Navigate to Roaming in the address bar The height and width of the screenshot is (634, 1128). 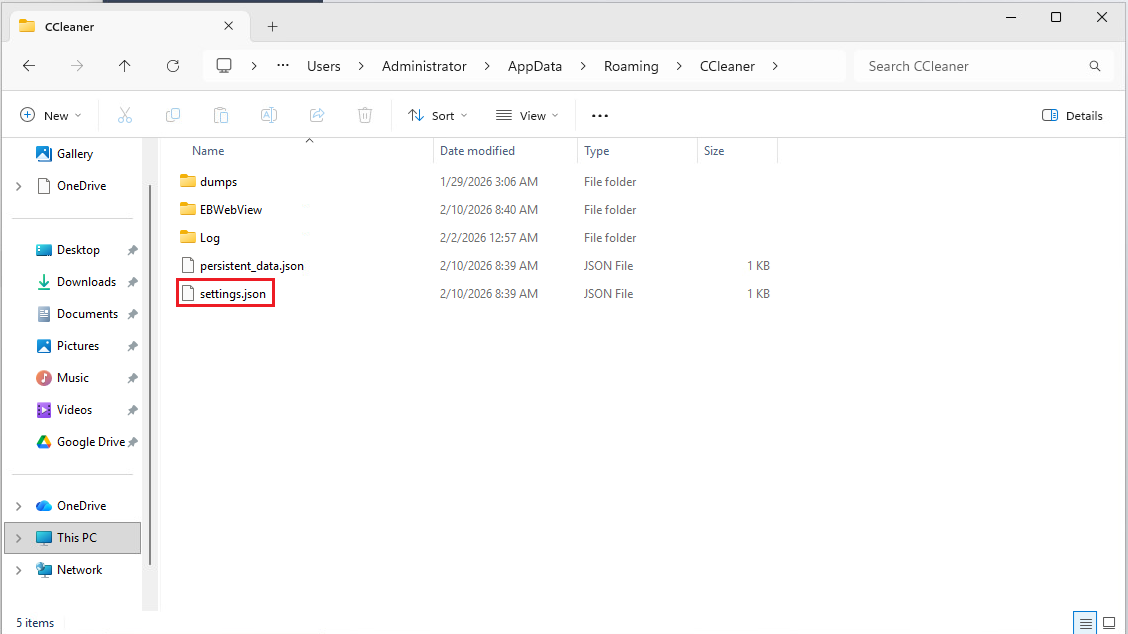[631, 66]
